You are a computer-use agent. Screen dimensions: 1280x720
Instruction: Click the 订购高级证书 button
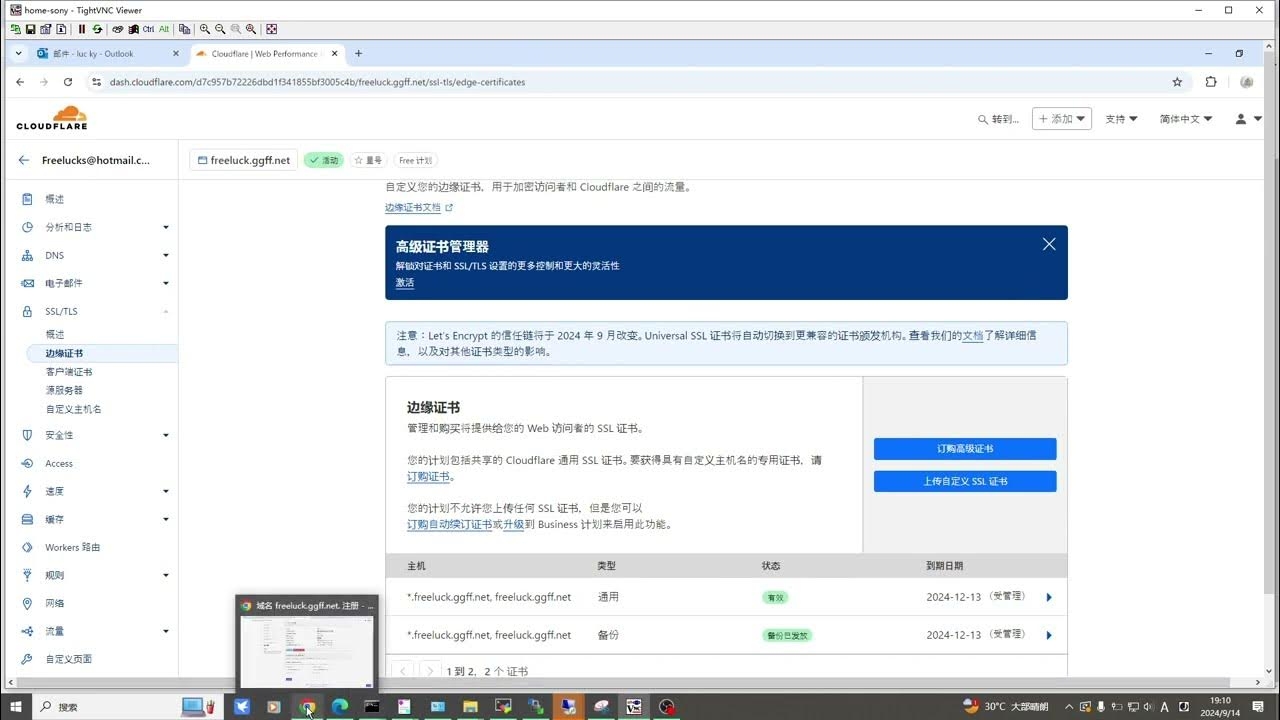tap(964, 448)
